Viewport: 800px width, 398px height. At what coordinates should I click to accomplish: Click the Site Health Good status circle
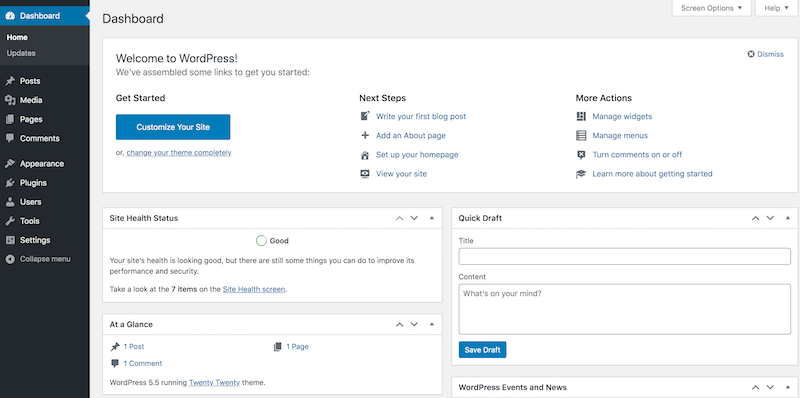(x=261, y=241)
